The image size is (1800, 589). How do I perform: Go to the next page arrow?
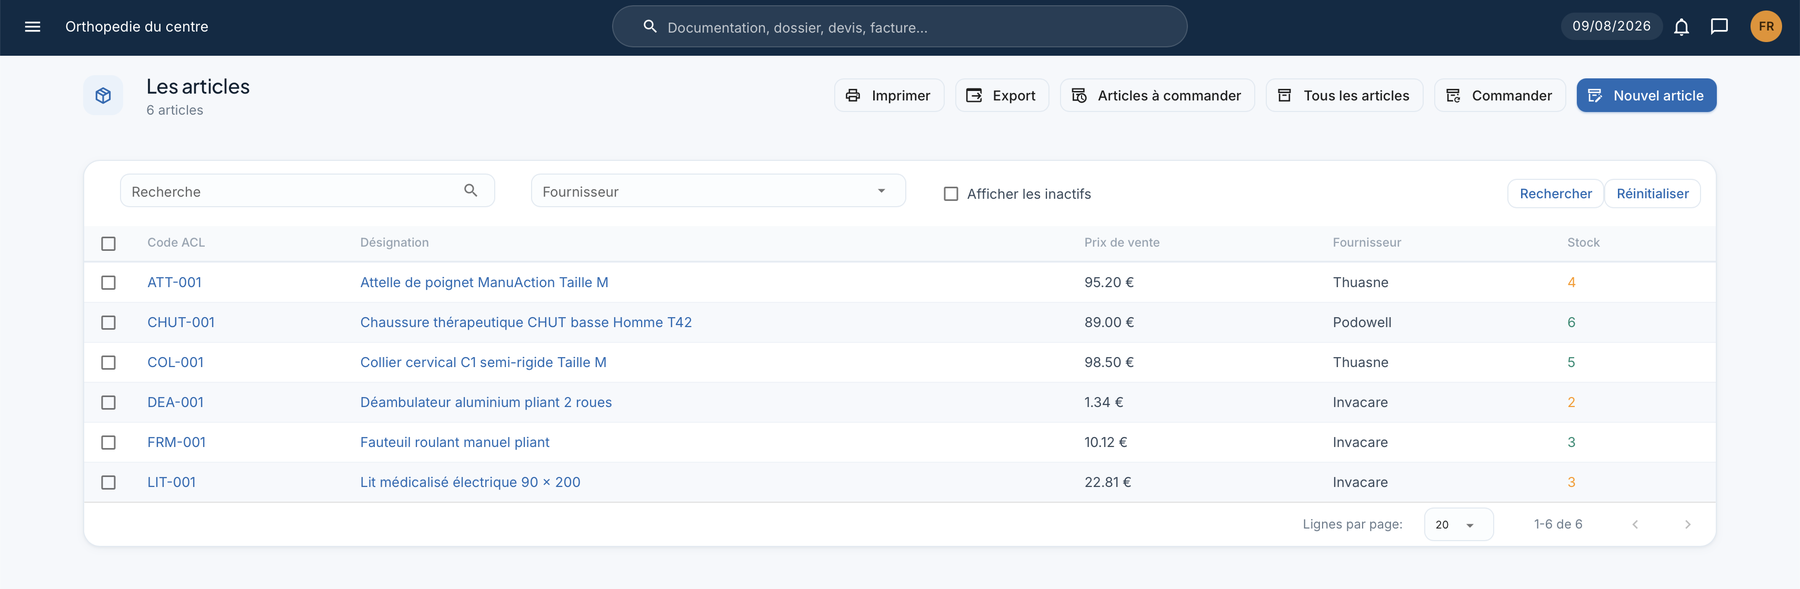(x=1688, y=524)
